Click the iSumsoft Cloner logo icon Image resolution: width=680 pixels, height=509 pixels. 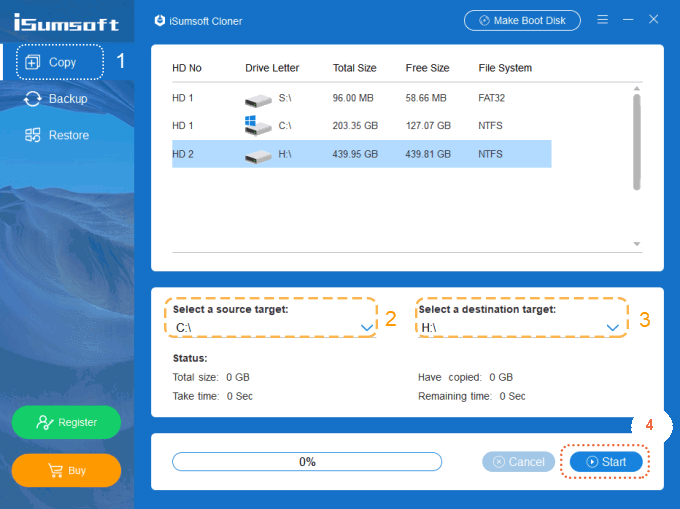[160, 20]
